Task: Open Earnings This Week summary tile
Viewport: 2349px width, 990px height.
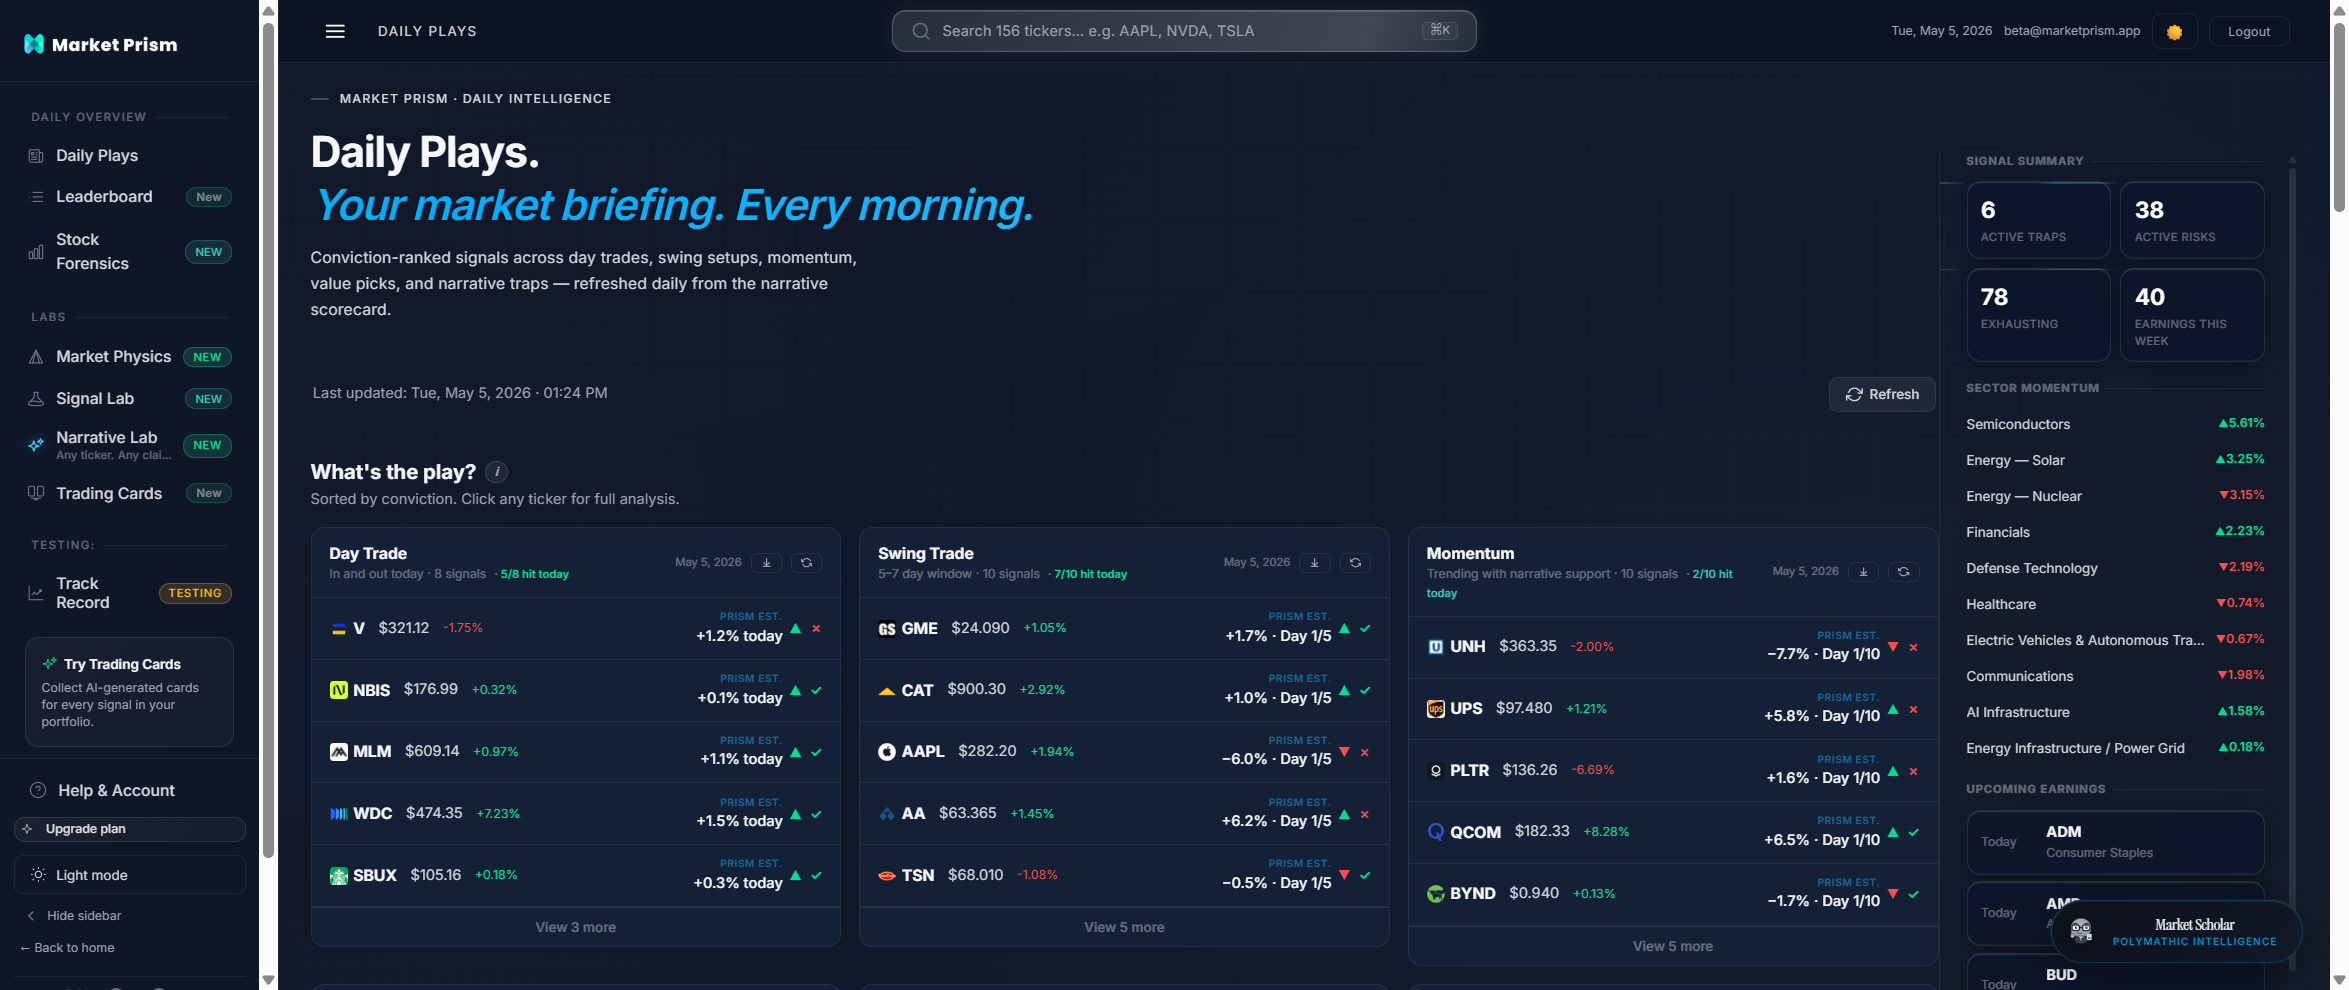Action: [x=2192, y=315]
